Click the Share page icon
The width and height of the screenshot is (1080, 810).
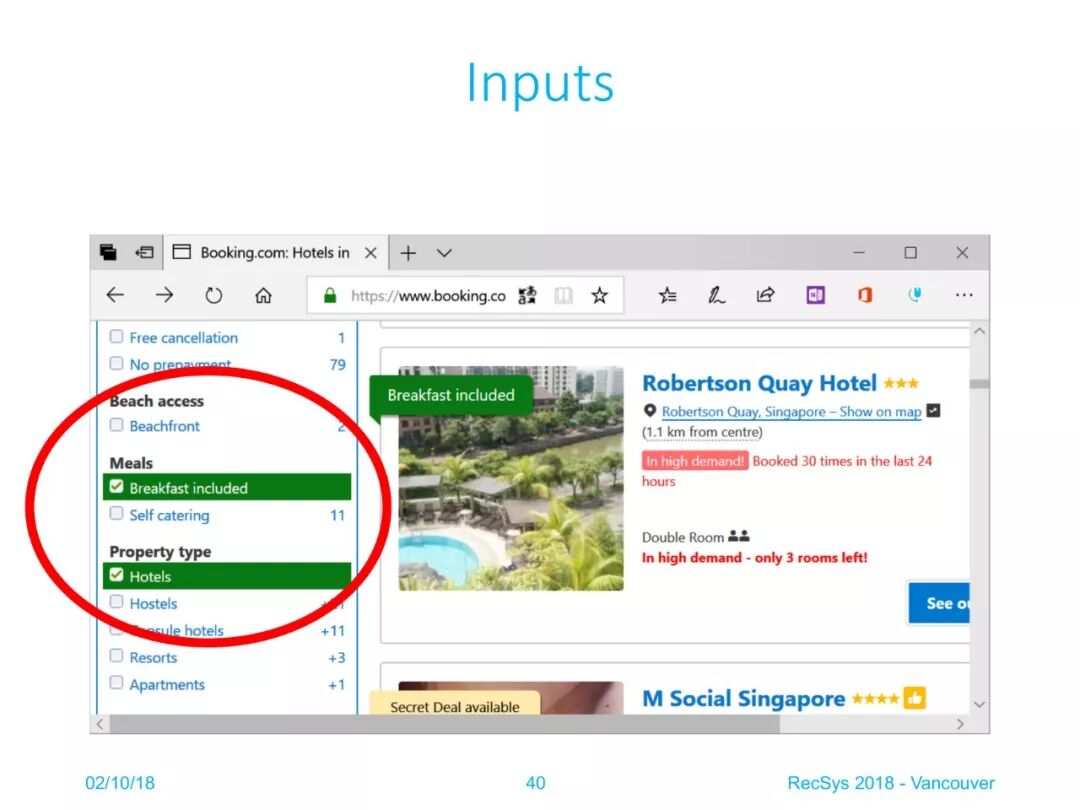click(765, 295)
